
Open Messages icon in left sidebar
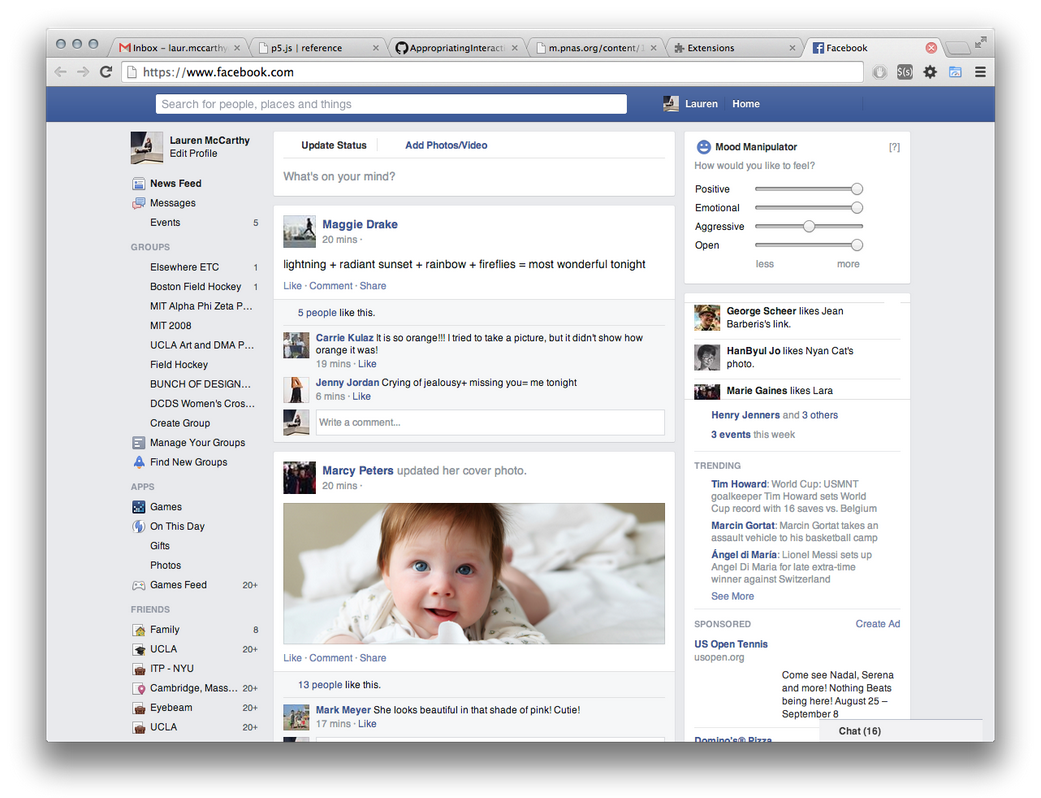click(x=139, y=203)
